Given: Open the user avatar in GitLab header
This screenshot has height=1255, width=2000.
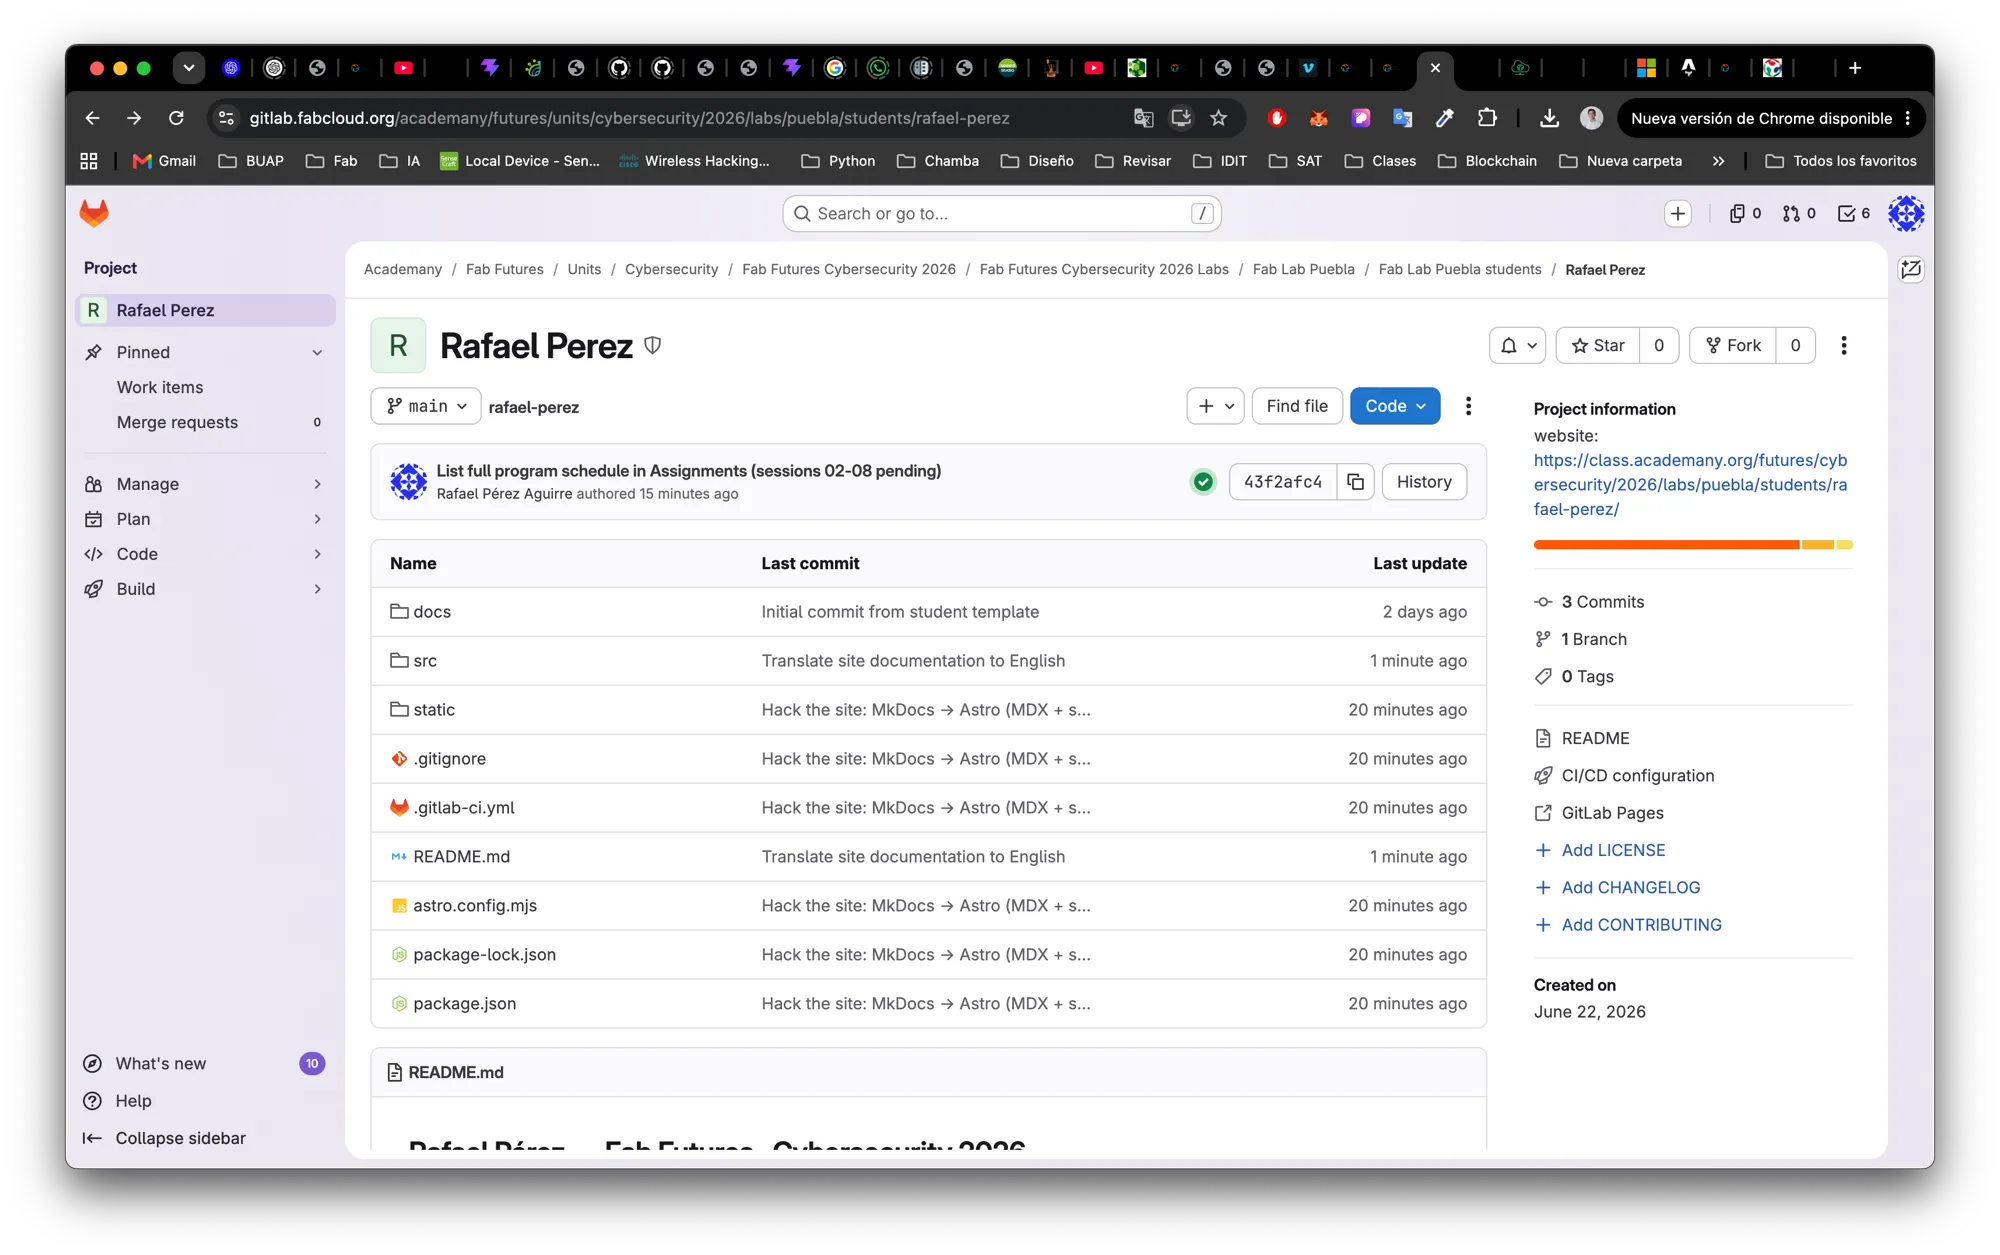Looking at the screenshot, I should [x=1906, y=213].
